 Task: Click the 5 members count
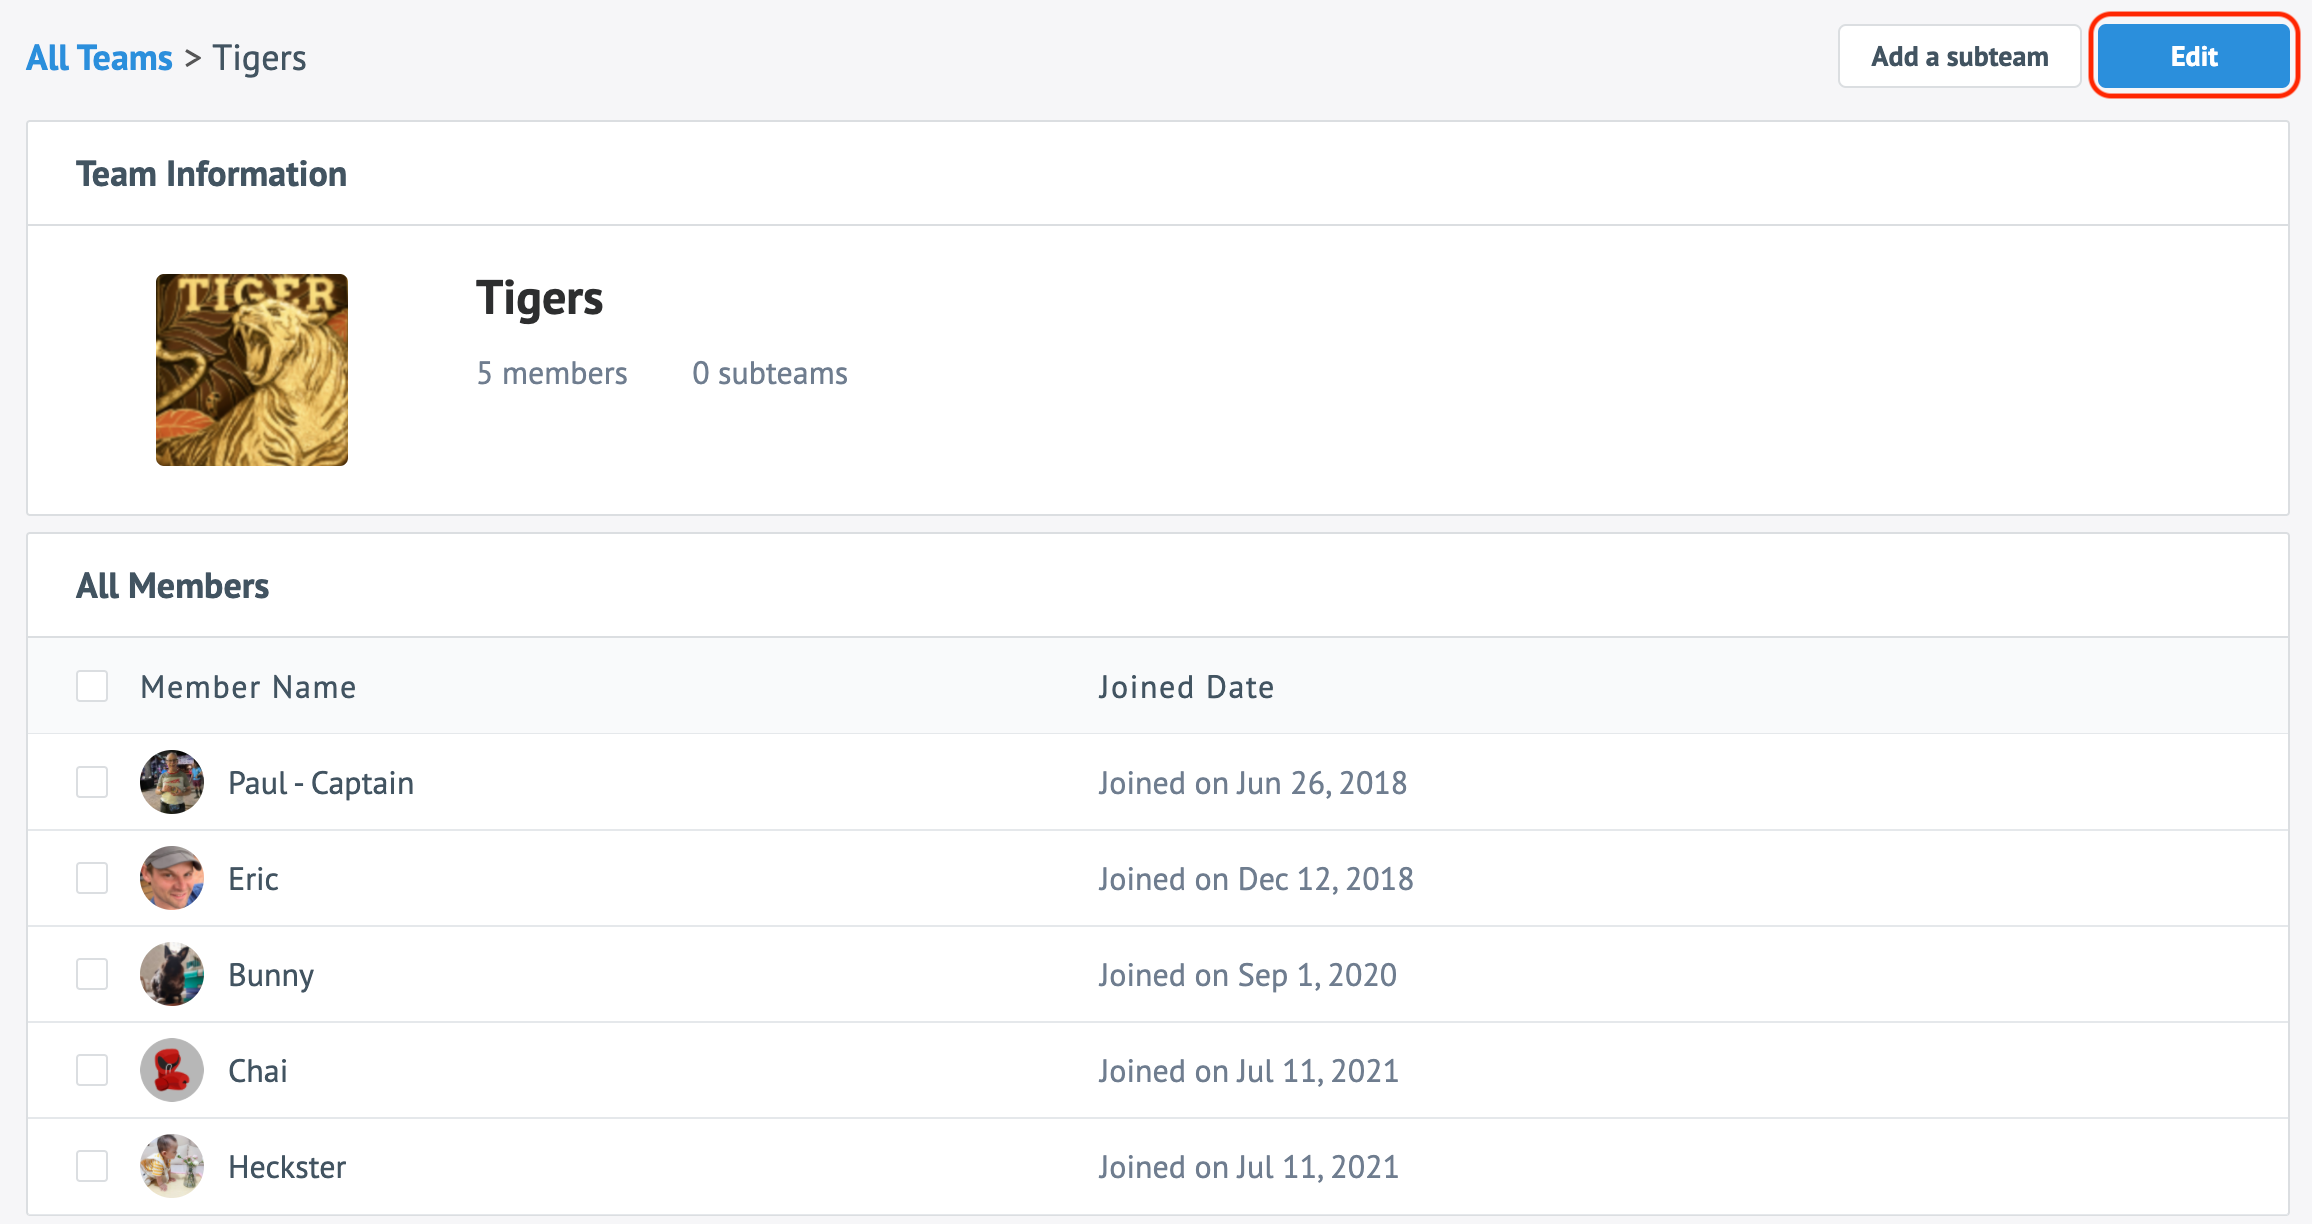click(552, 373)
